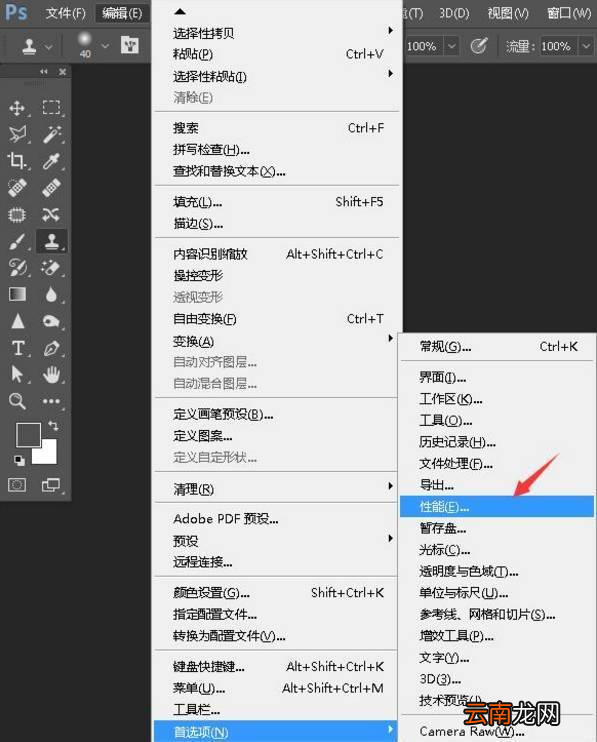This screenshot has width=597, height=742.
Task: Click Keyboard Shortcuts (键盘快捷键) item
Action: click(x=277, y=666)
